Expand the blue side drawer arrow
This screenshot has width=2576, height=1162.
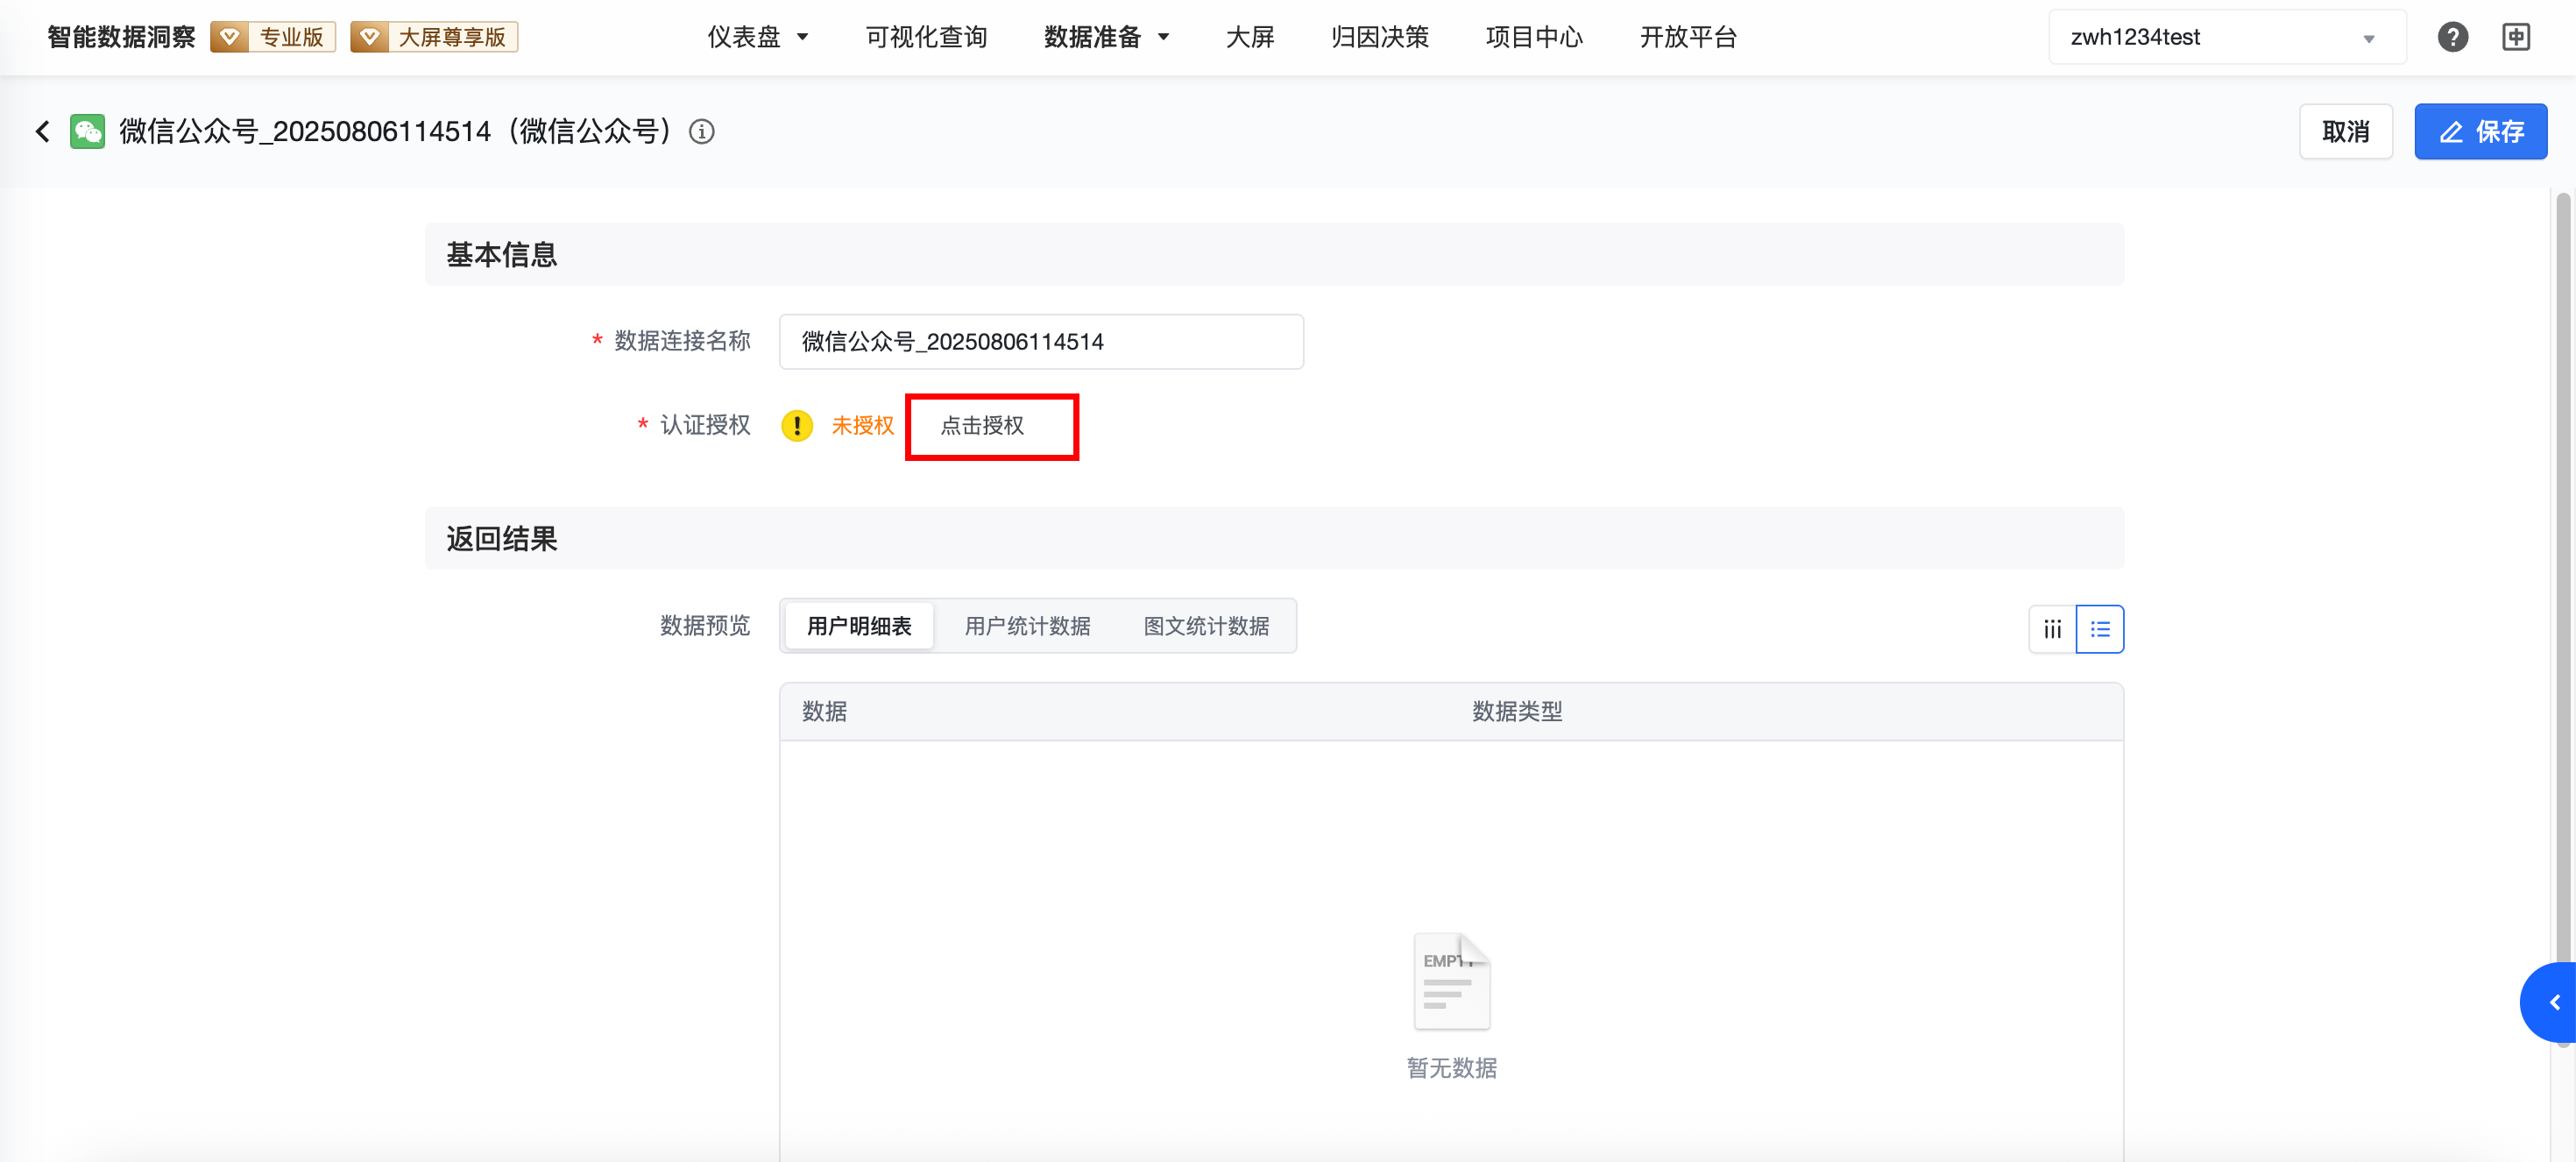tap(2553, 1002)
